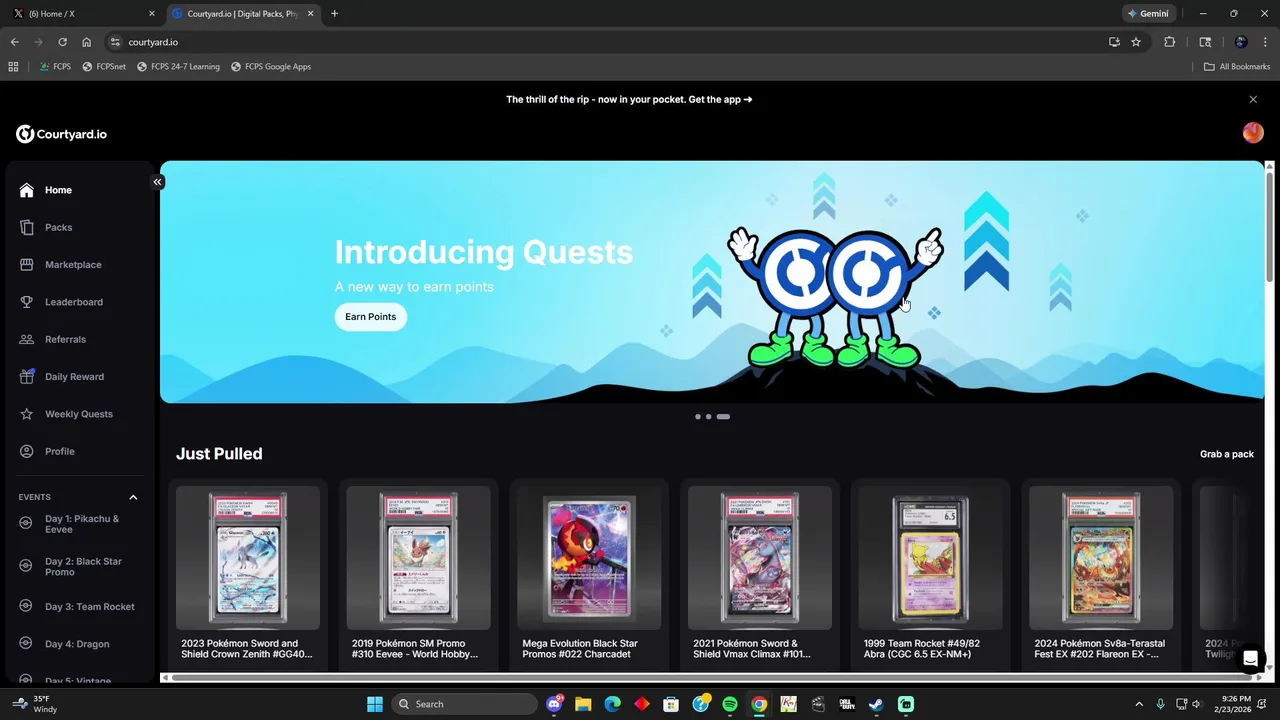
Task: Open Chrome three-dot menu
Action: [x=1266, y=42]
